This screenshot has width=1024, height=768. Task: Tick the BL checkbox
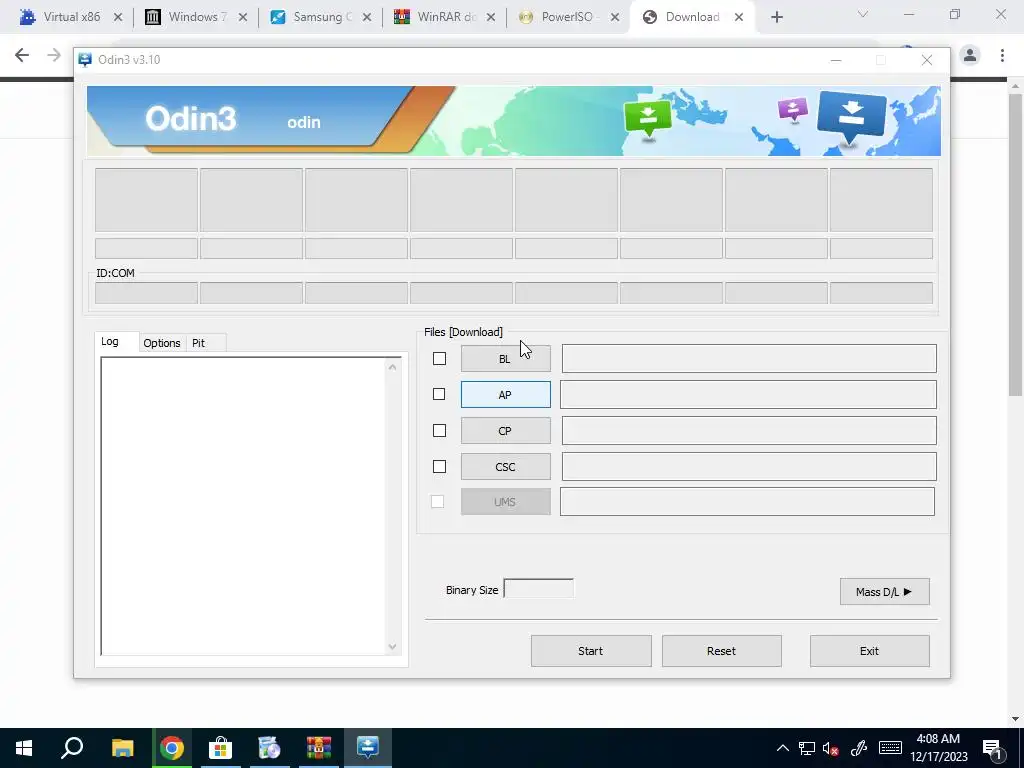(x=440, y=359)
